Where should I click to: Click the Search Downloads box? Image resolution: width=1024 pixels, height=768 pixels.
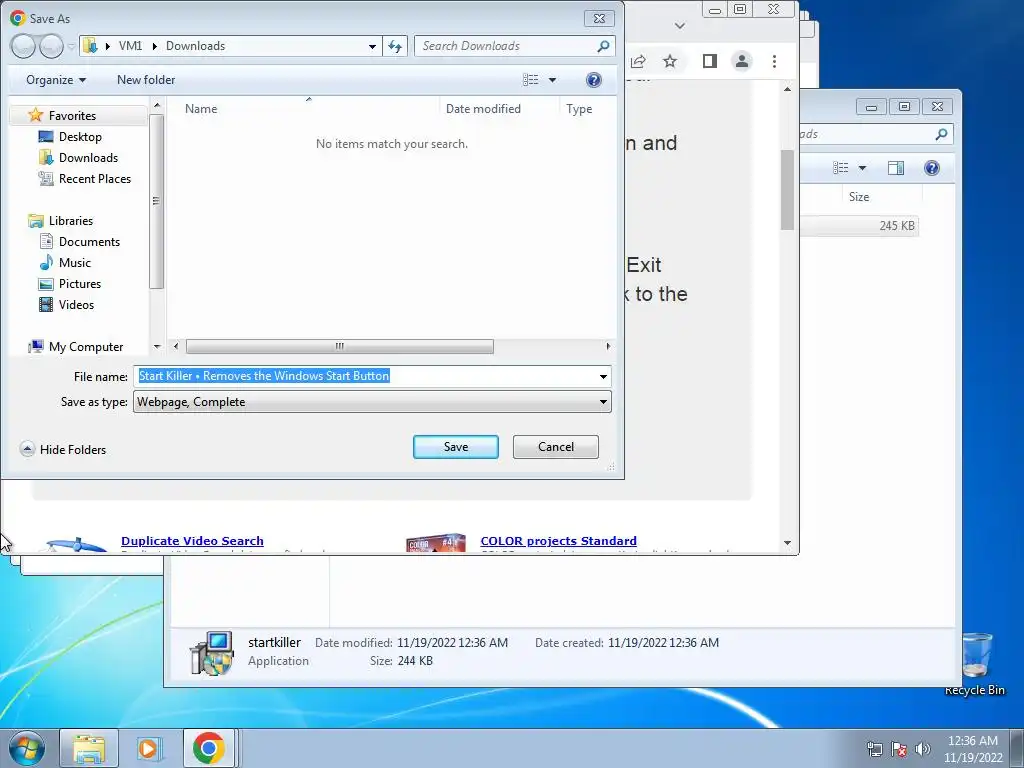[x=507, y=46]
